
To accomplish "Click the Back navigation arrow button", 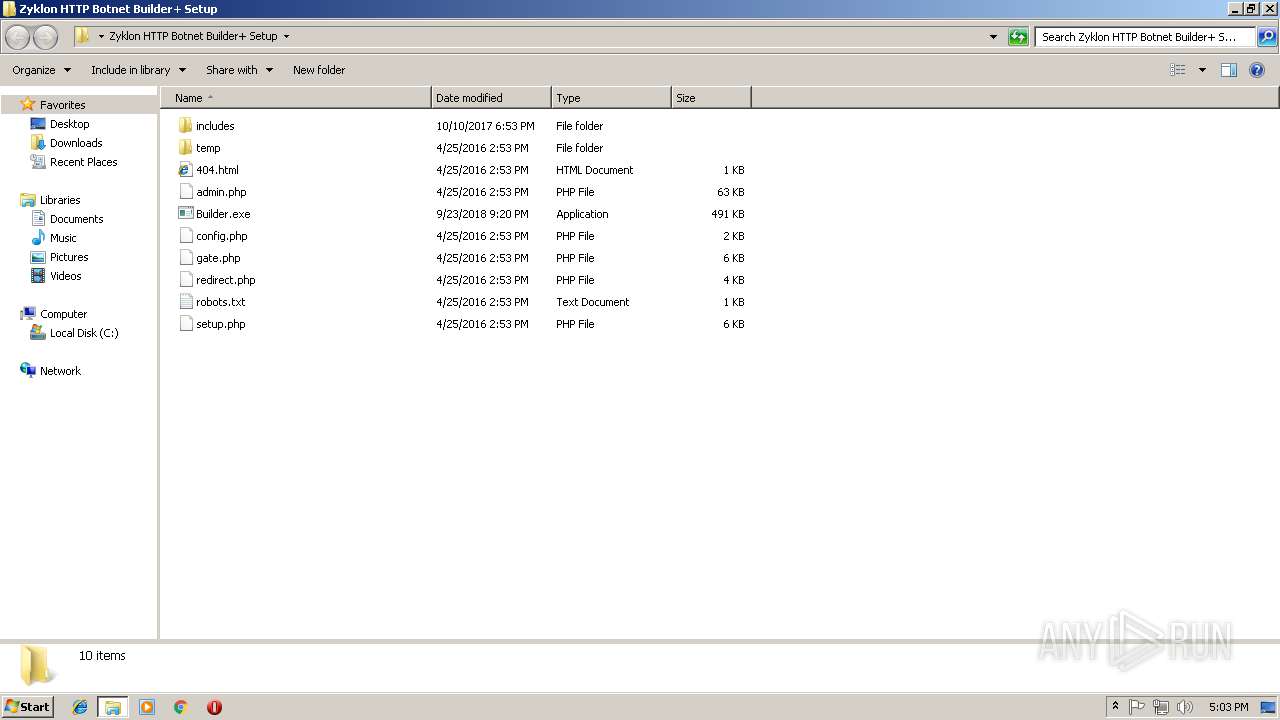I will (x=18, y=37).
